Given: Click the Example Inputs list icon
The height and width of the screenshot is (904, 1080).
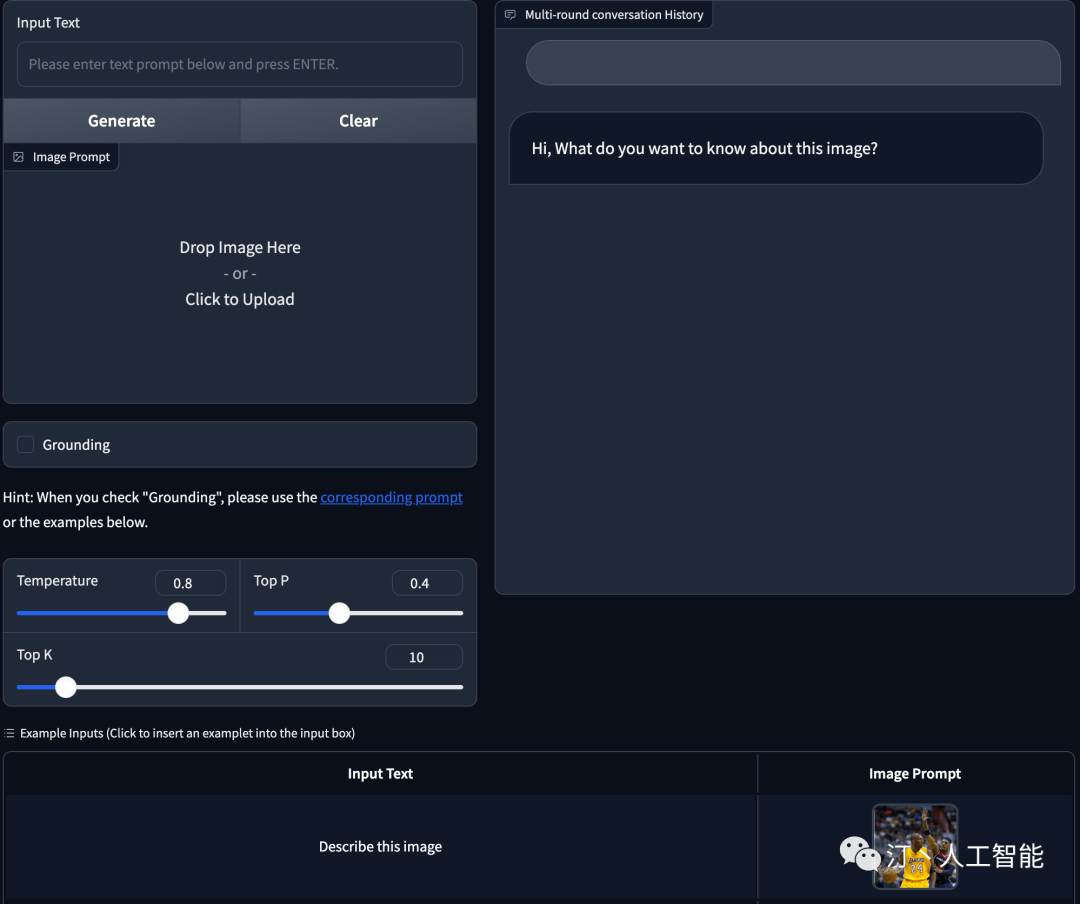Looking at the screenshot, I should [x=9, y=733].
